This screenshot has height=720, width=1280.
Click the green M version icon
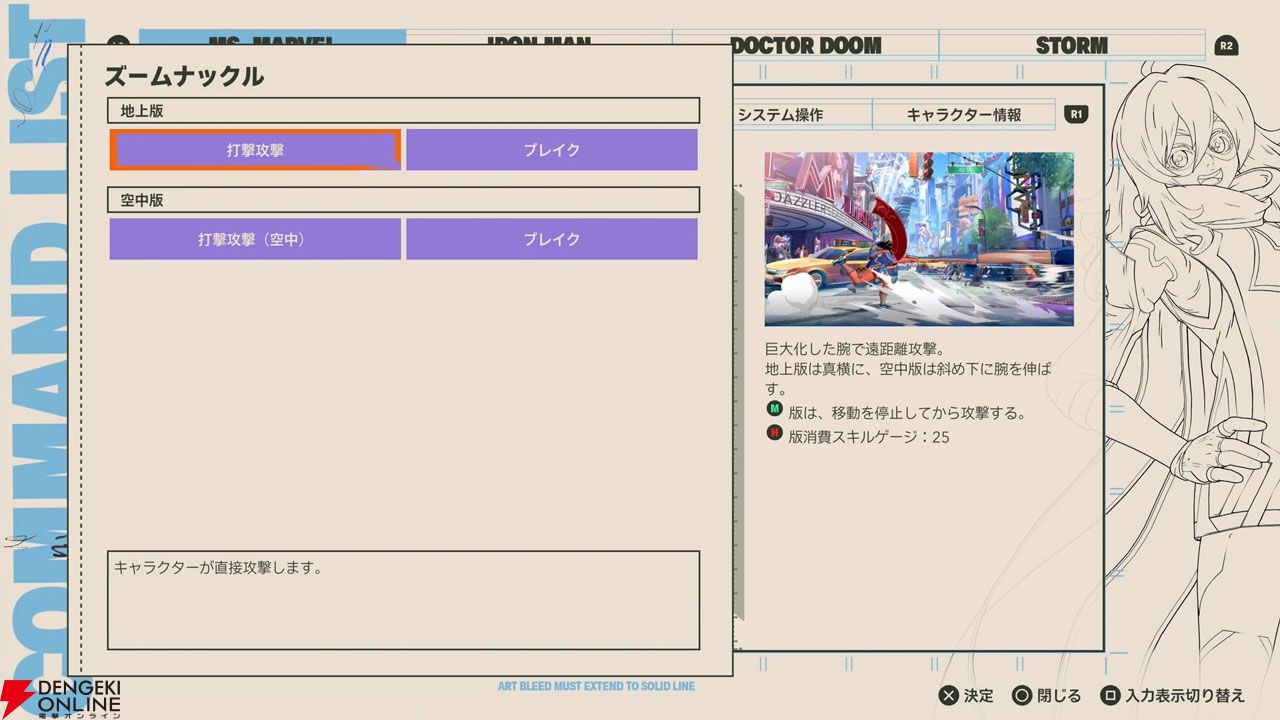click(774, 410)
